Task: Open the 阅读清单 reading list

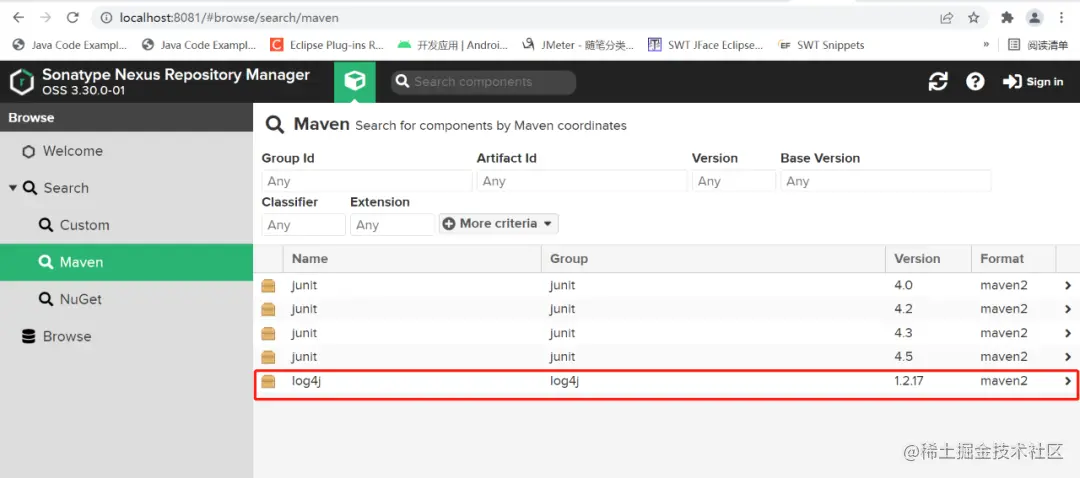Action: [x=1038, y=45]
